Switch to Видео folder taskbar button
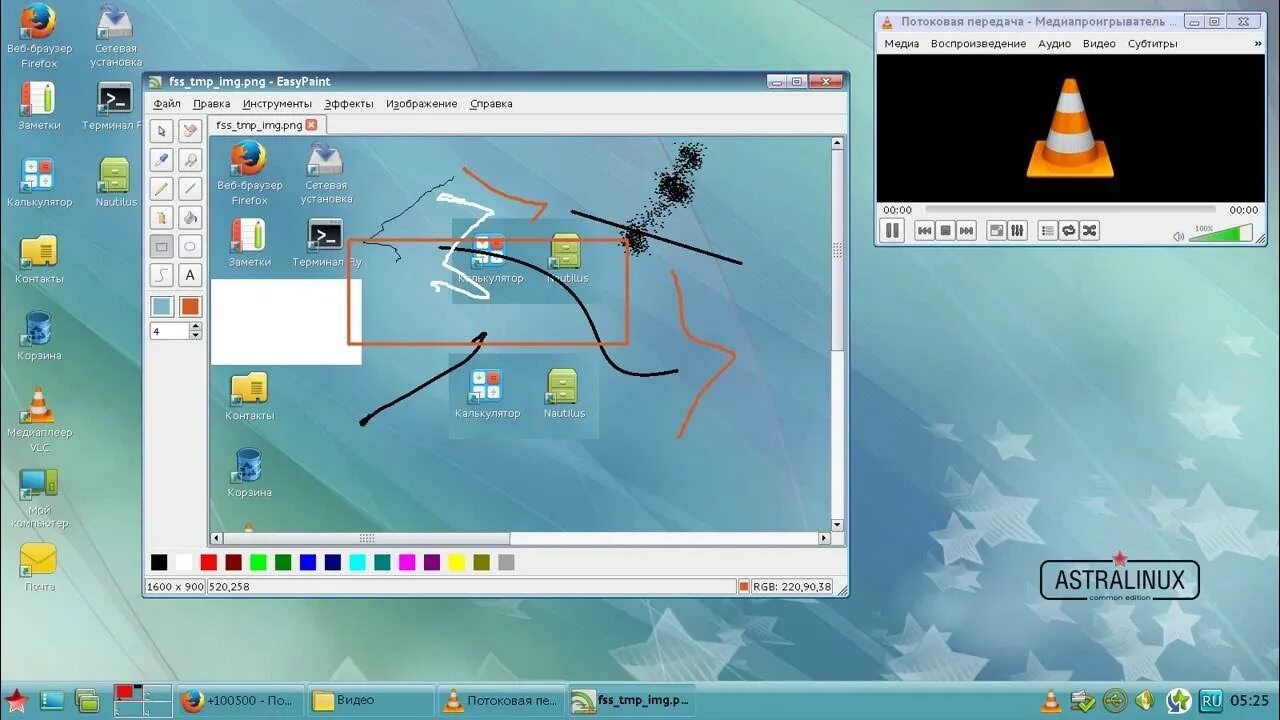 [x=370, y=700]
